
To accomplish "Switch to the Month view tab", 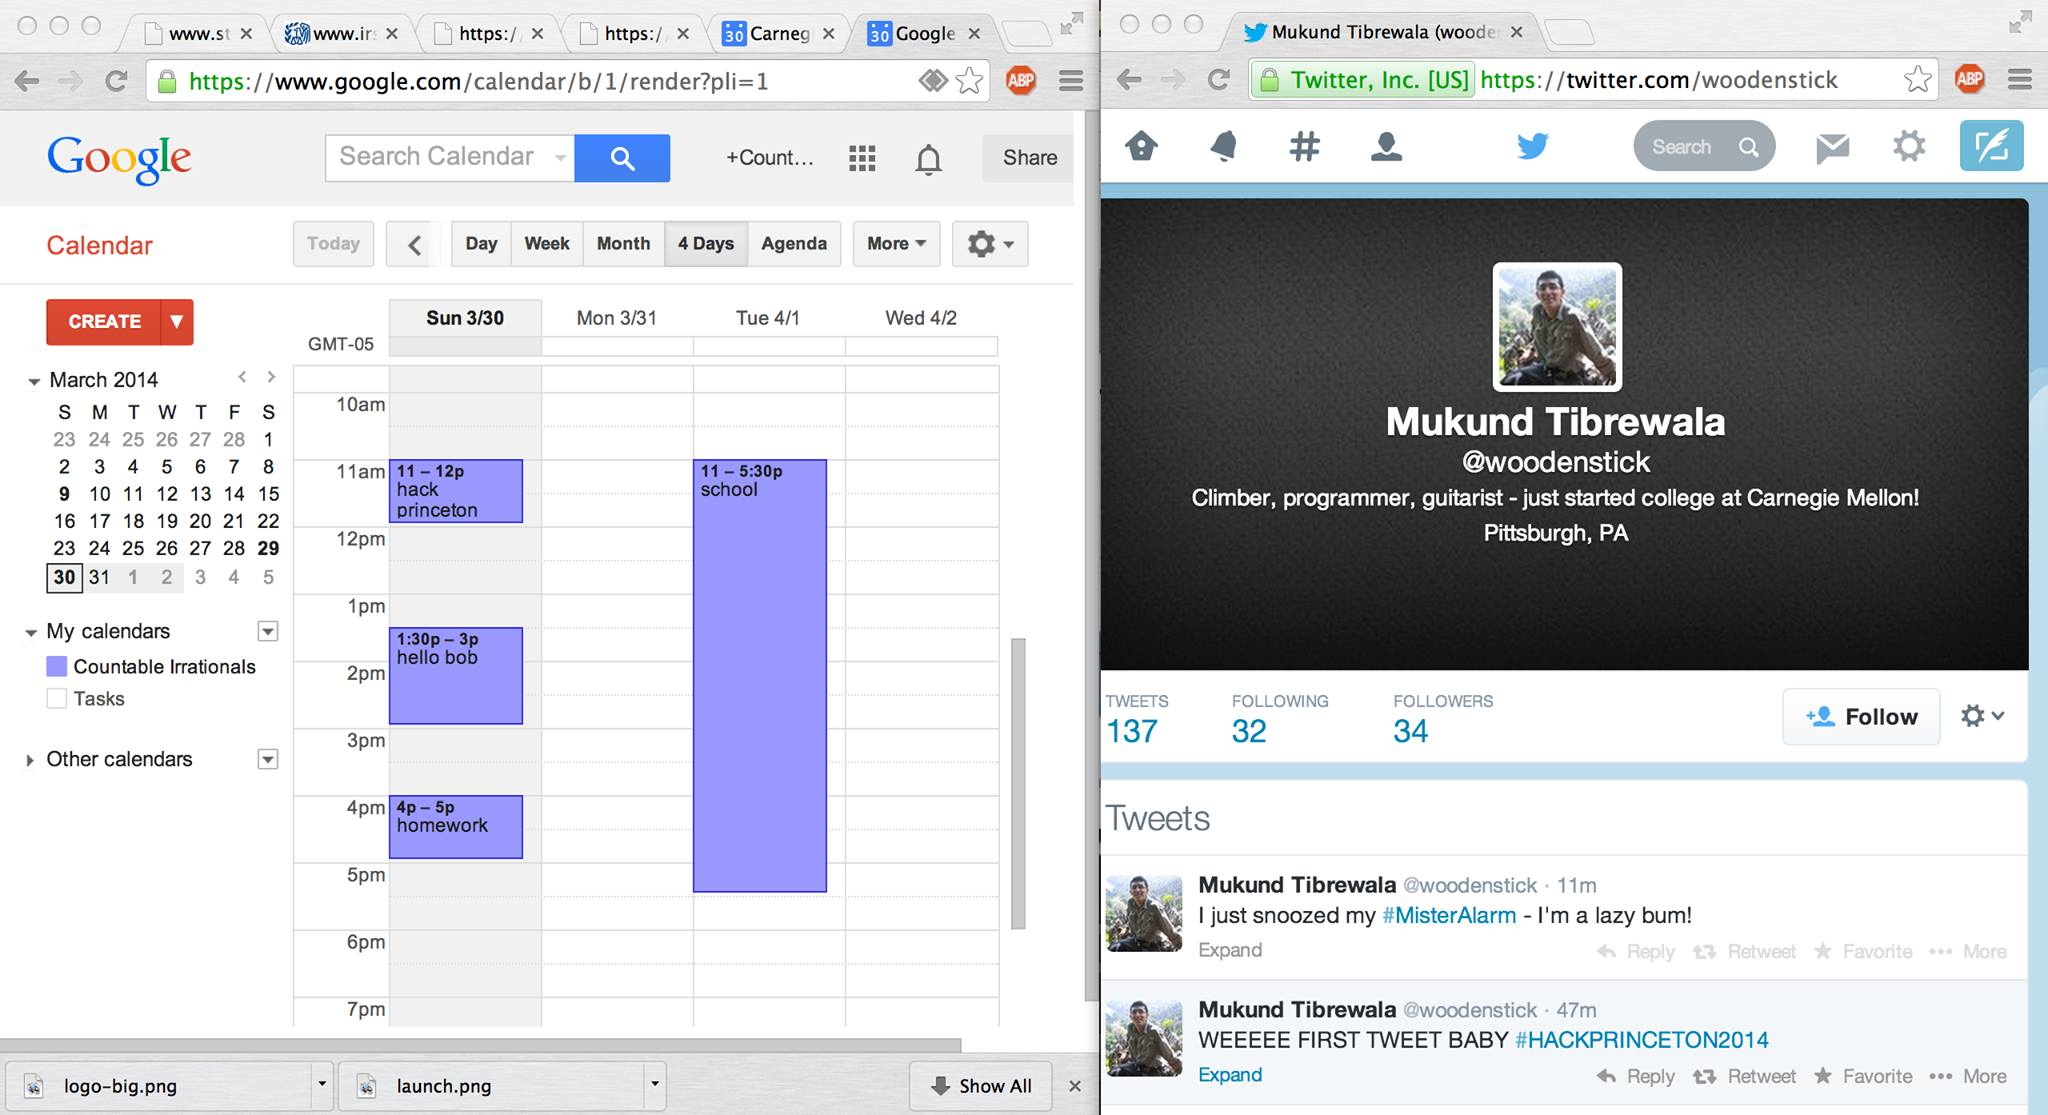I will 623,244.
